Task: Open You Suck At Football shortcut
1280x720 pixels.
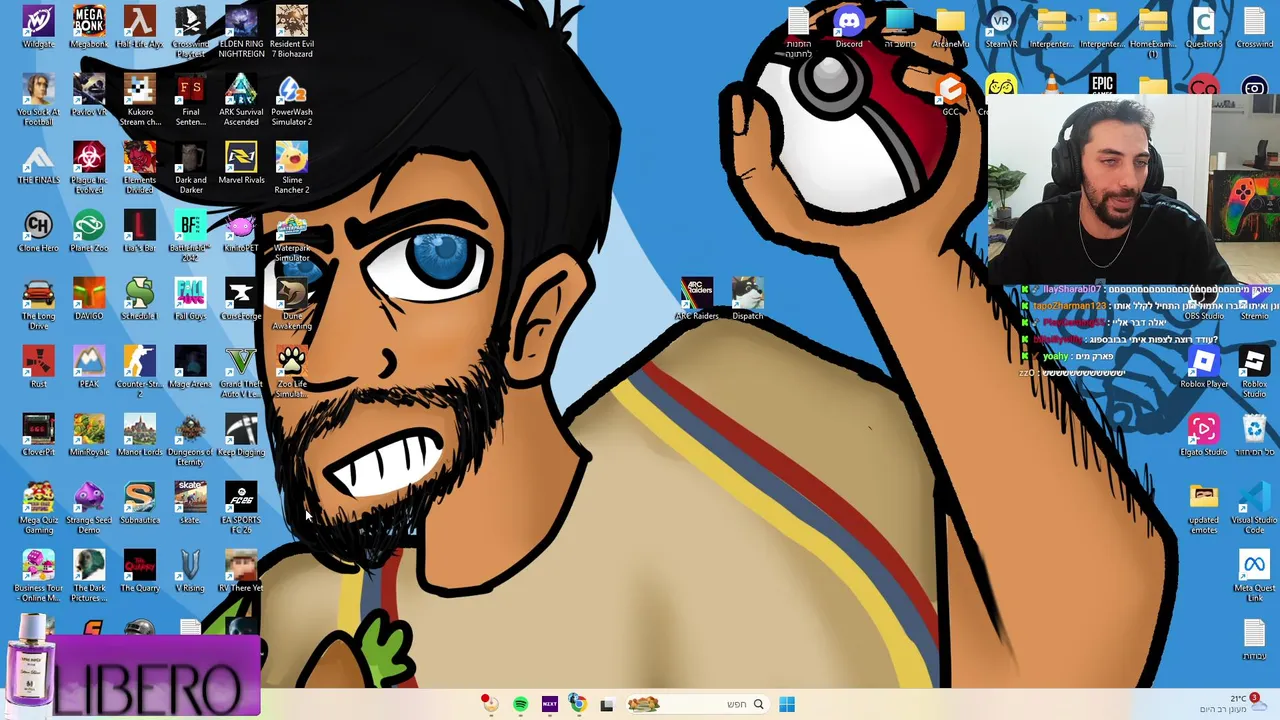Action: tap(38, 99)
